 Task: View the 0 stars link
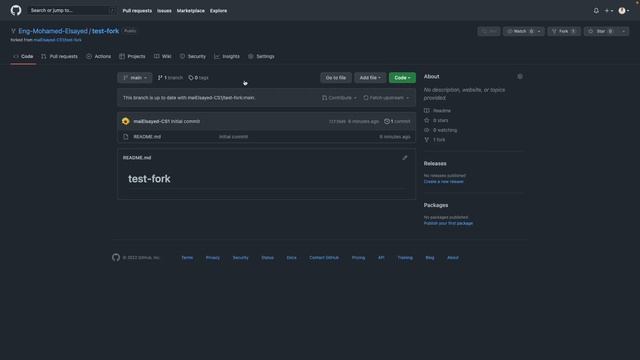[x=436, y=120]
